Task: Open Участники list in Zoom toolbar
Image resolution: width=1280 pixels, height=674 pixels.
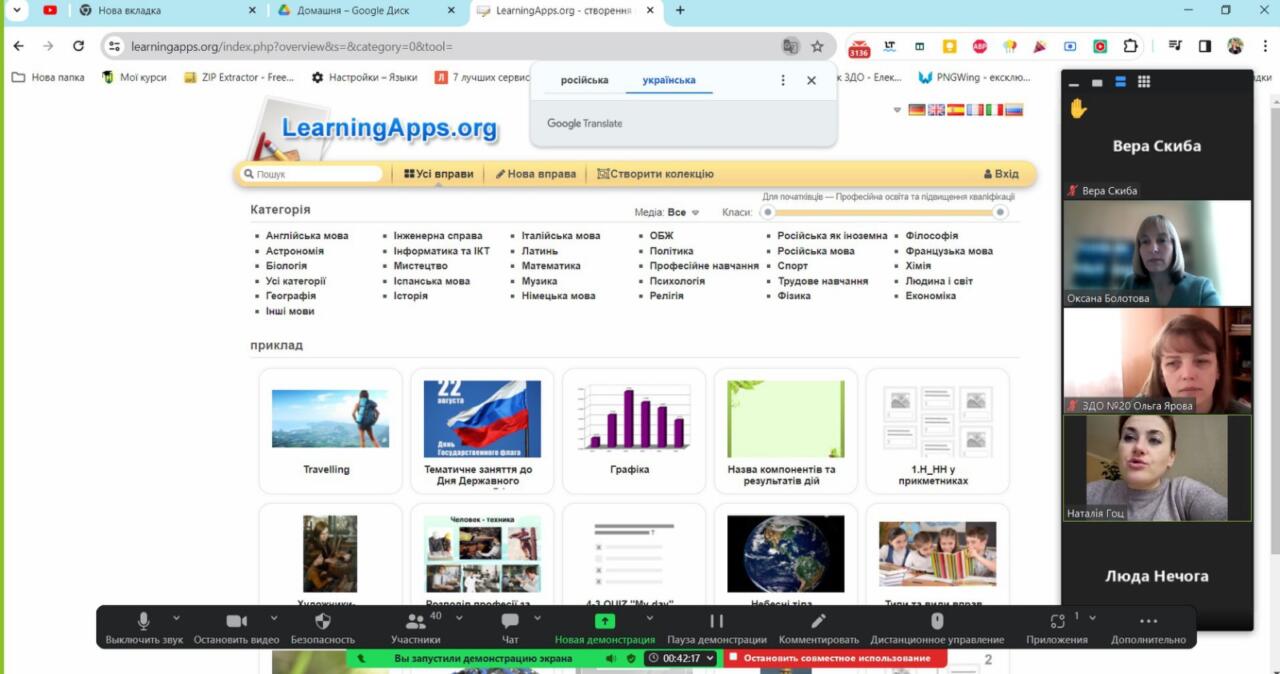Action: pos(415,626)
